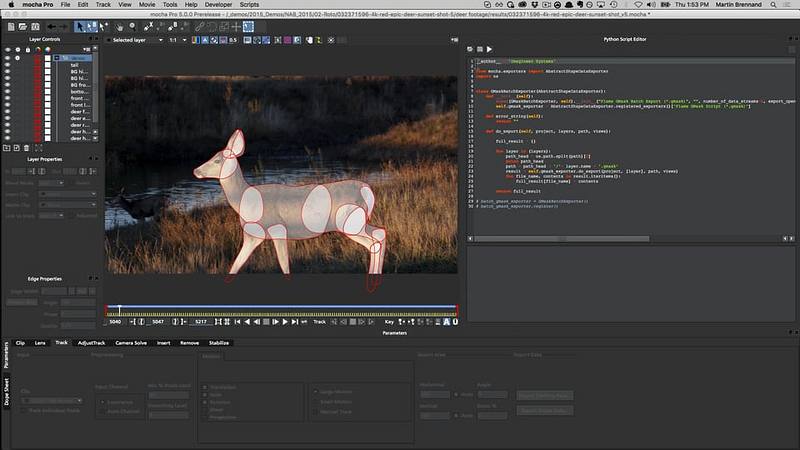Open the Dope Sheet side tab
The height and width of the screenshot is (450, 800).
(x=5, y=389)
